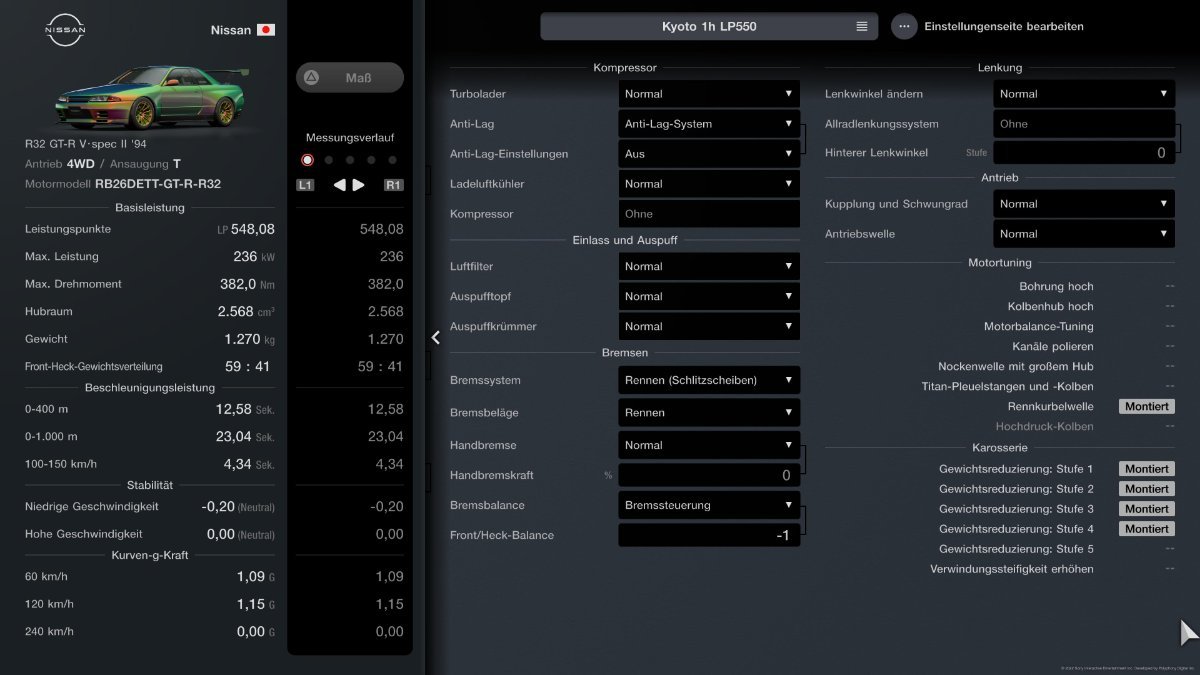Open the Bremsbeläge dropdown

tap(709, 412)
